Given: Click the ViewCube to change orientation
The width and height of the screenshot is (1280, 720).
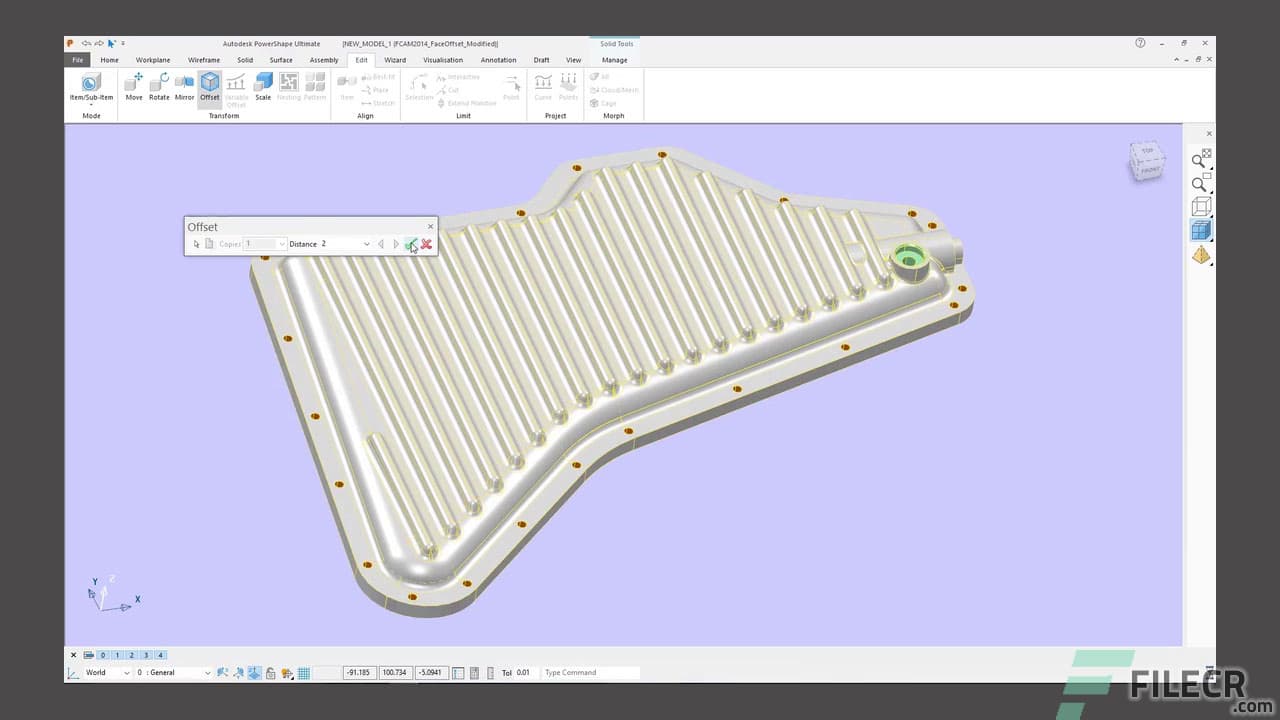Looking at the screenshot, I should [x=1146, y=162].
